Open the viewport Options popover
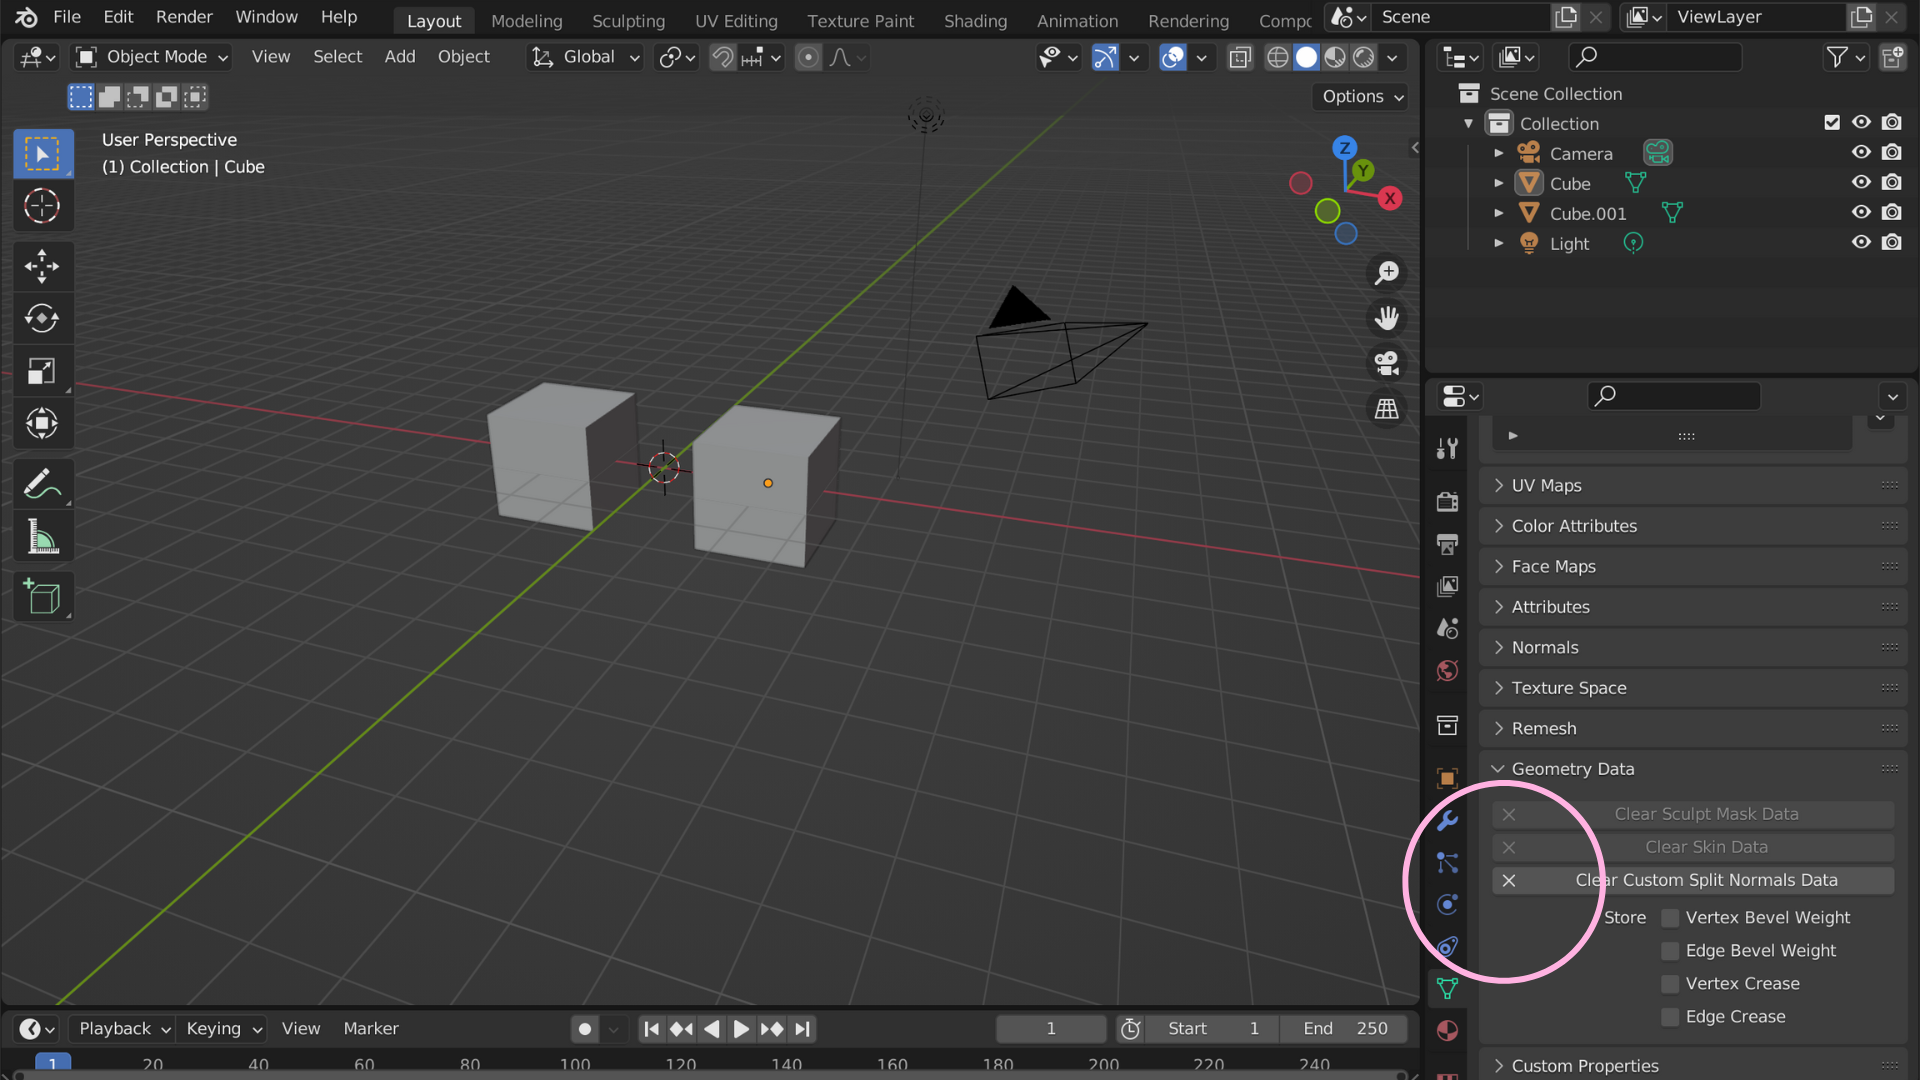Screen dimensions: 1920x1080 (1358, 96)
